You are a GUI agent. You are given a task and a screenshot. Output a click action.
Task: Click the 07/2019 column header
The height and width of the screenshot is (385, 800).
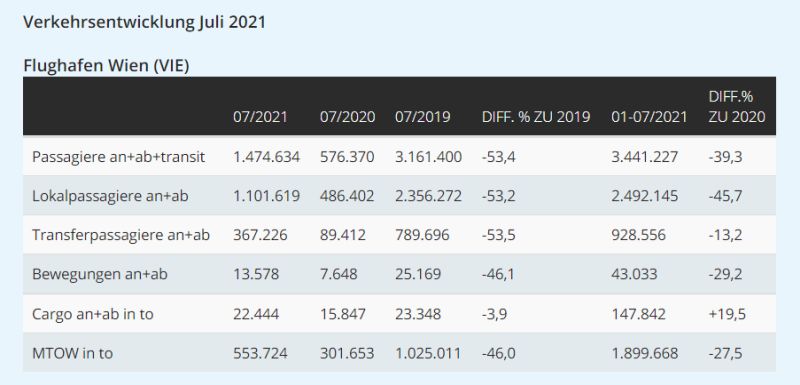point(422,117)
